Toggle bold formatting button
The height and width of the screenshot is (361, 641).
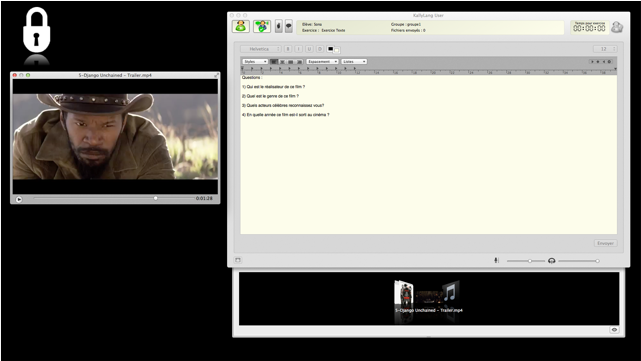pyautogui.click(x=288, y=49)
